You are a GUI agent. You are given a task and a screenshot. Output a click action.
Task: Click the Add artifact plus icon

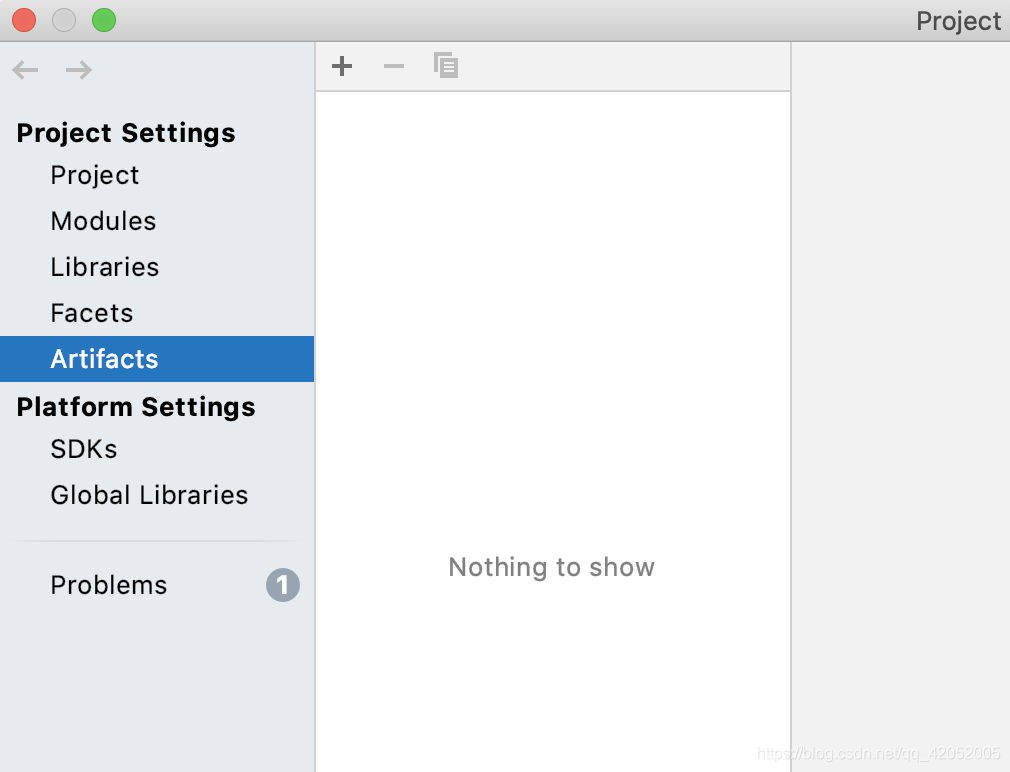[342, 66]
